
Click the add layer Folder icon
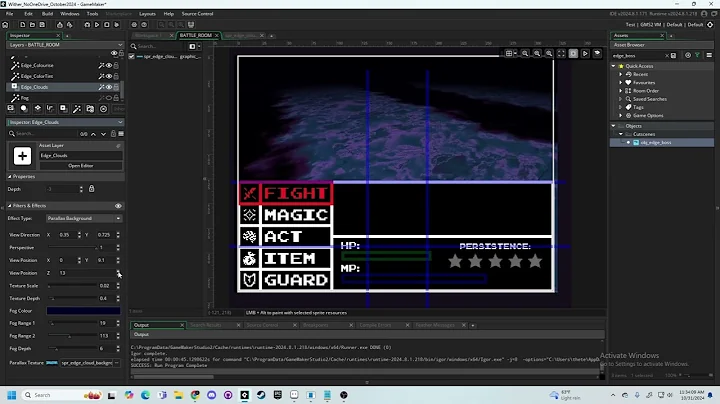tap(90, 108)
